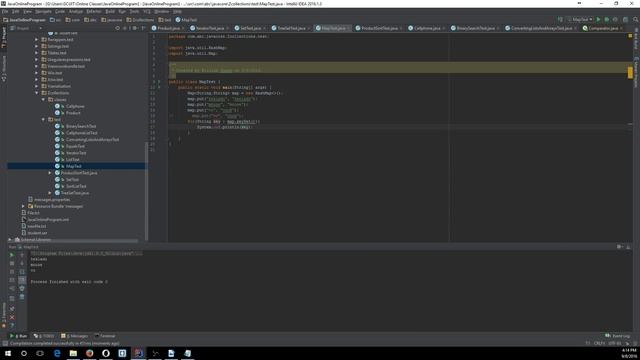The width and height of the screenshot is (640, 360).
Task: Expand ProductSortTest.java node
Action: [50, 173]
